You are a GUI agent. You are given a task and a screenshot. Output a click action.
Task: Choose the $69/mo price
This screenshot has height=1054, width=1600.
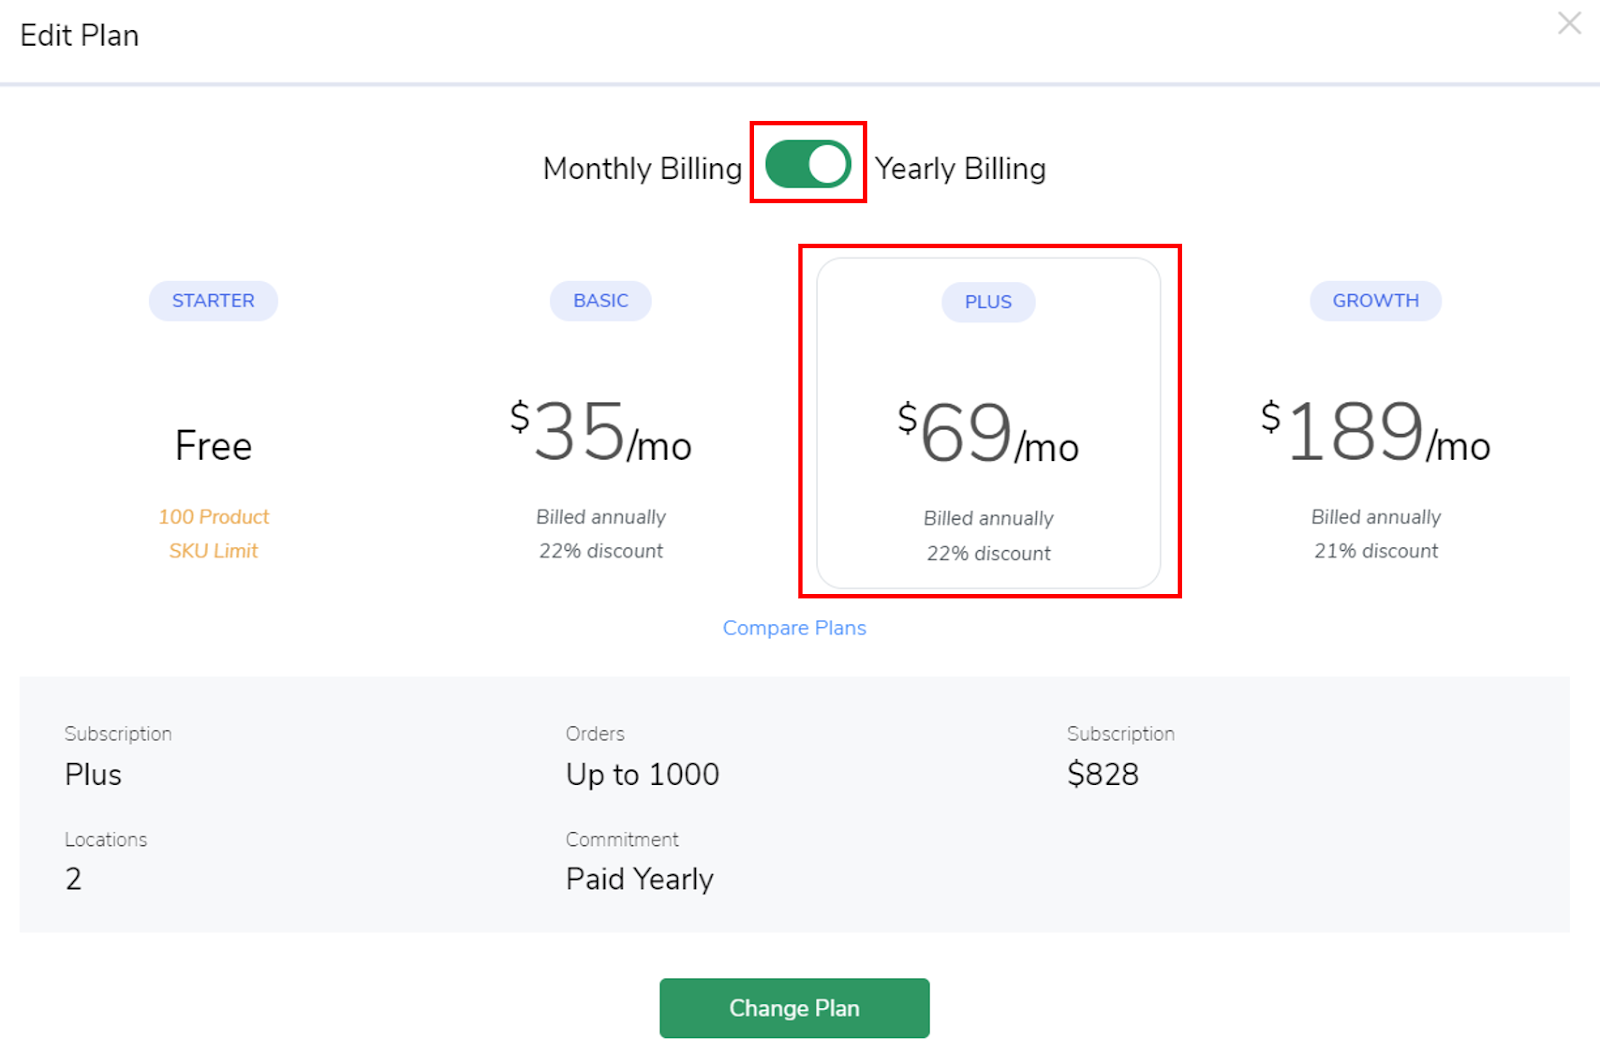click(988, 435)
